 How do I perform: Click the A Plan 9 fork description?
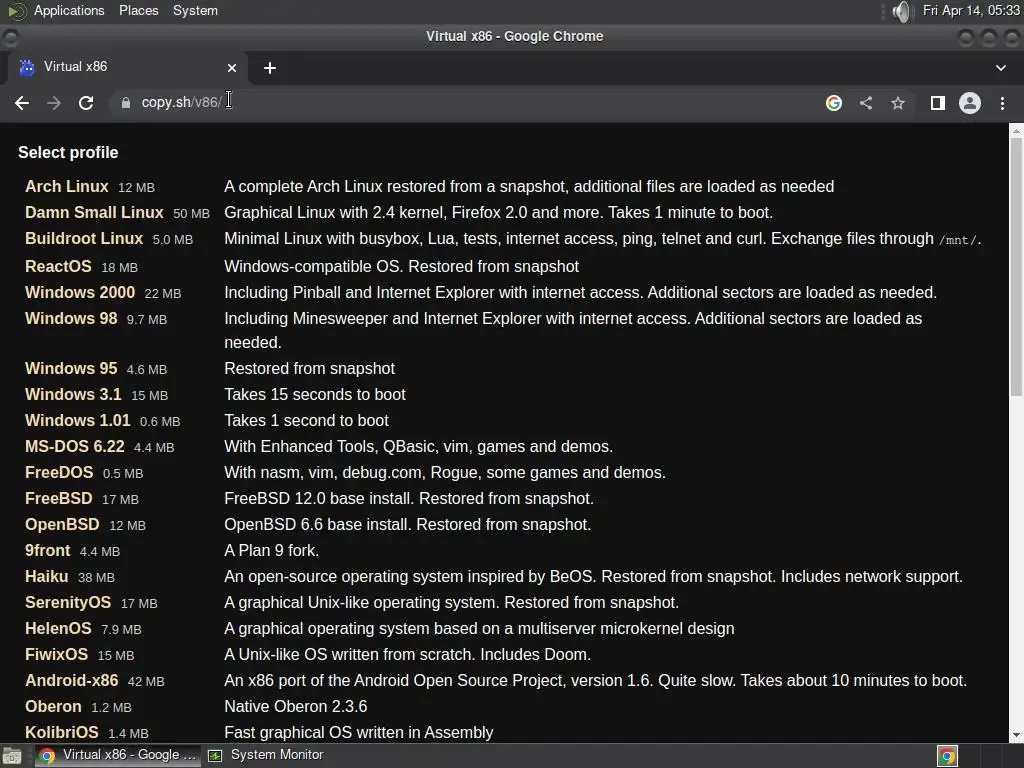(272, 551)
